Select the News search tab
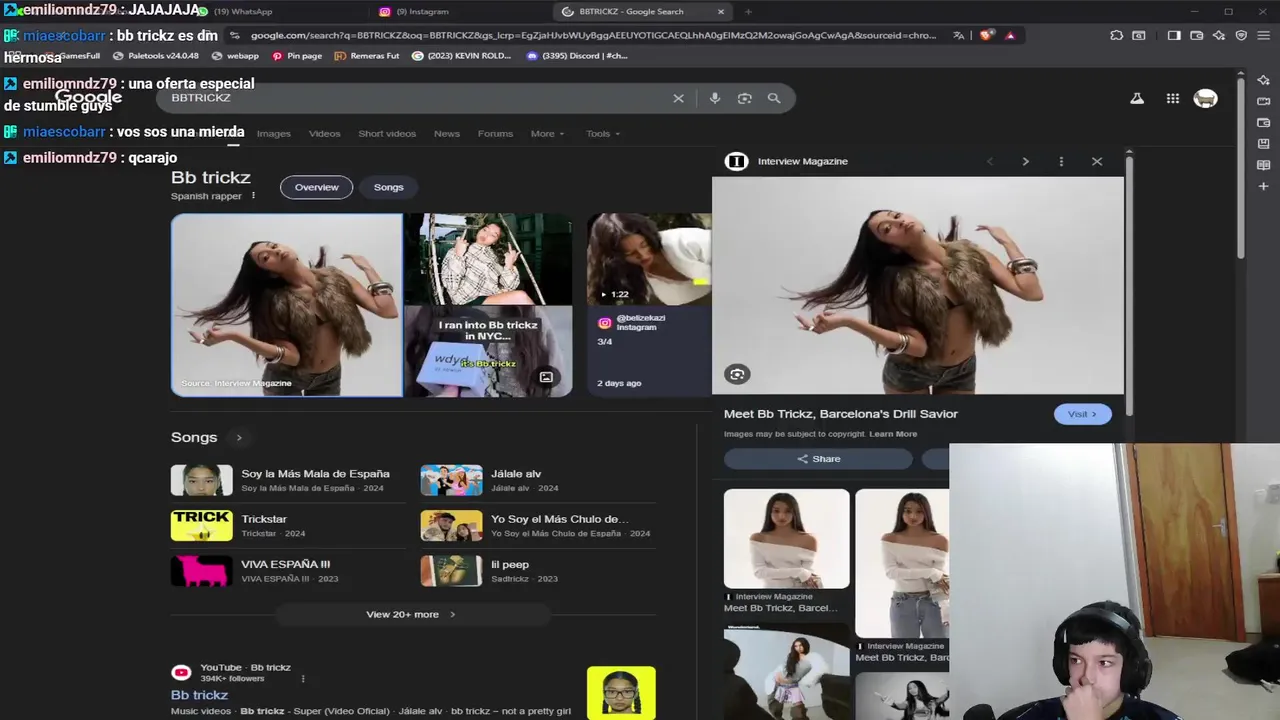The width and height of the screenshot is (1280, 720). (447, 133)
